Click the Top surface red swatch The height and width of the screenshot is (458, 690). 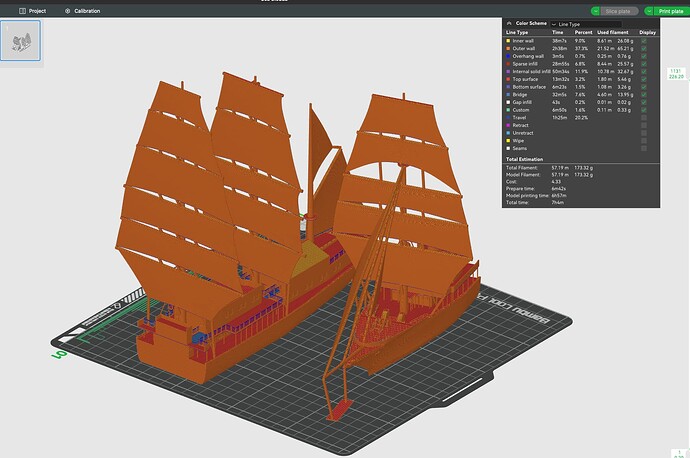pos(508,79)
